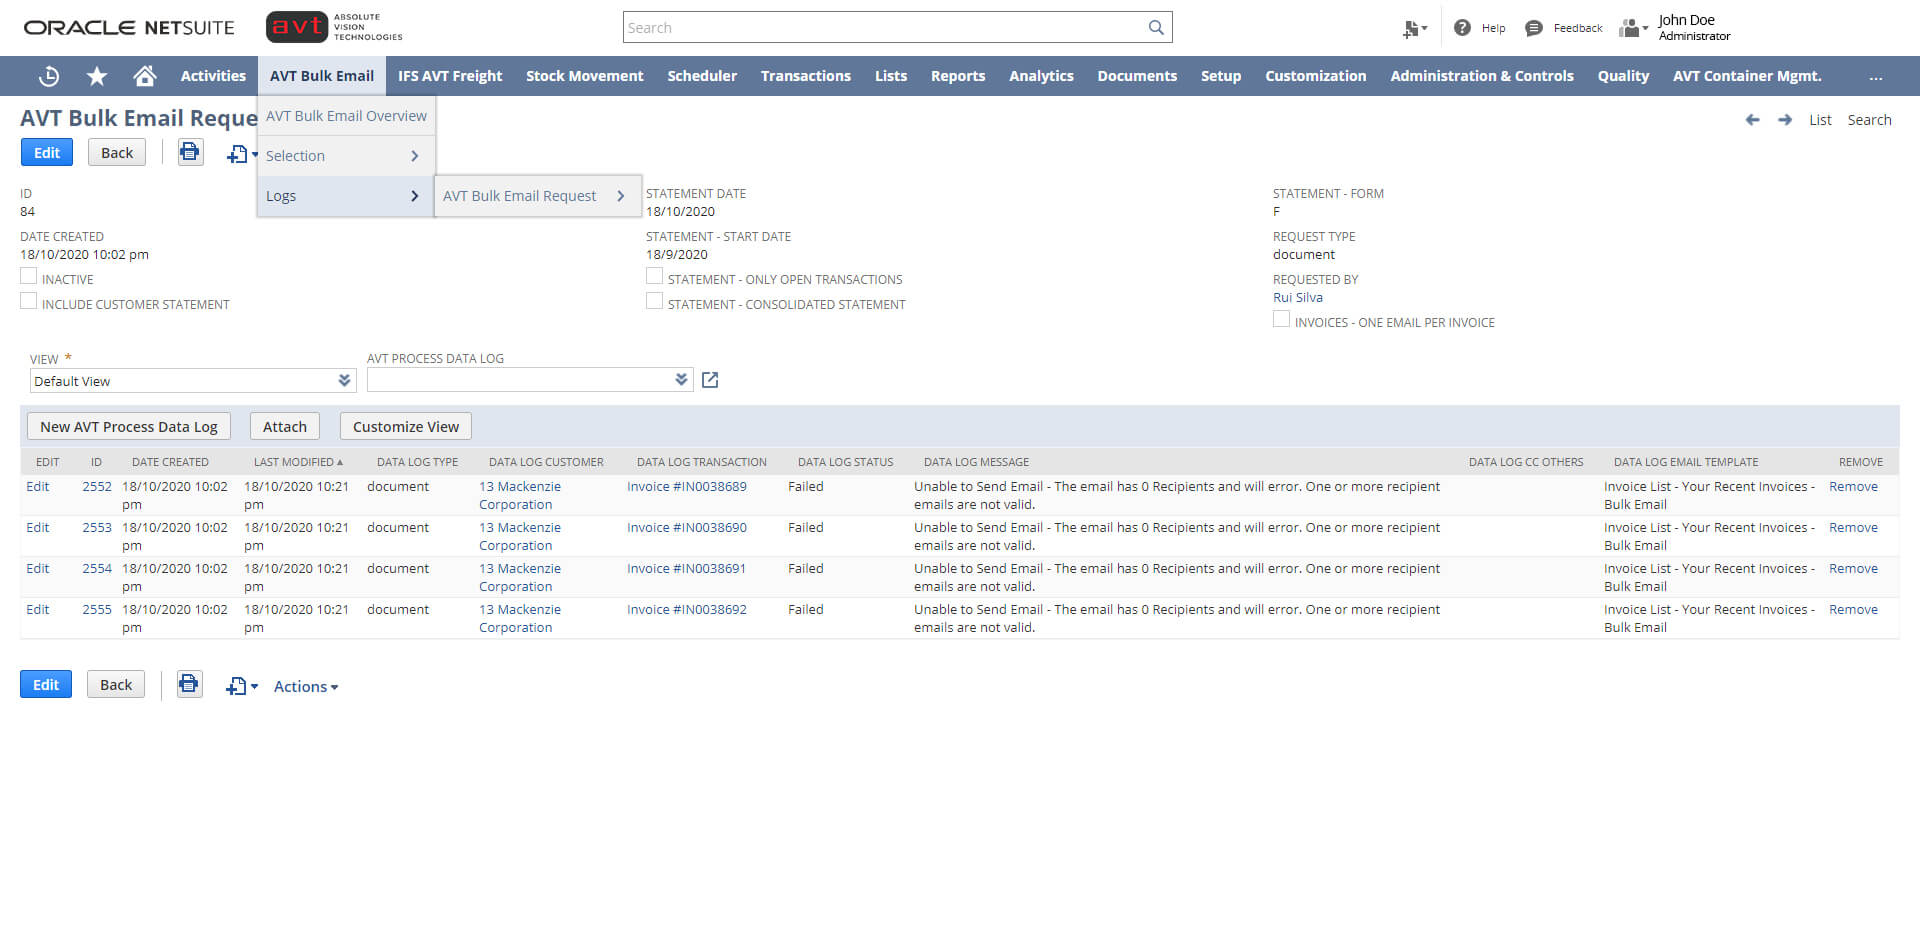
Task: Click the shortcuts star icon
Action: (x=96, y=76)
